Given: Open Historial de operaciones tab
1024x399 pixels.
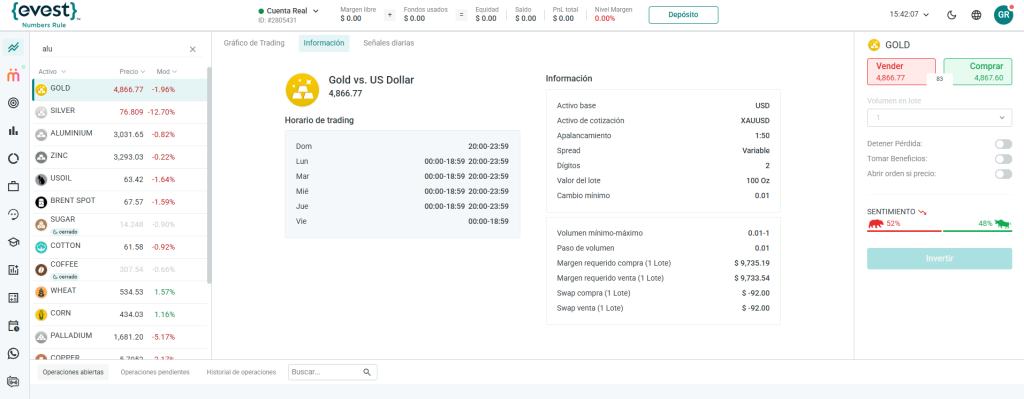Looking at the screenshot, I should [x=241, y=372].
